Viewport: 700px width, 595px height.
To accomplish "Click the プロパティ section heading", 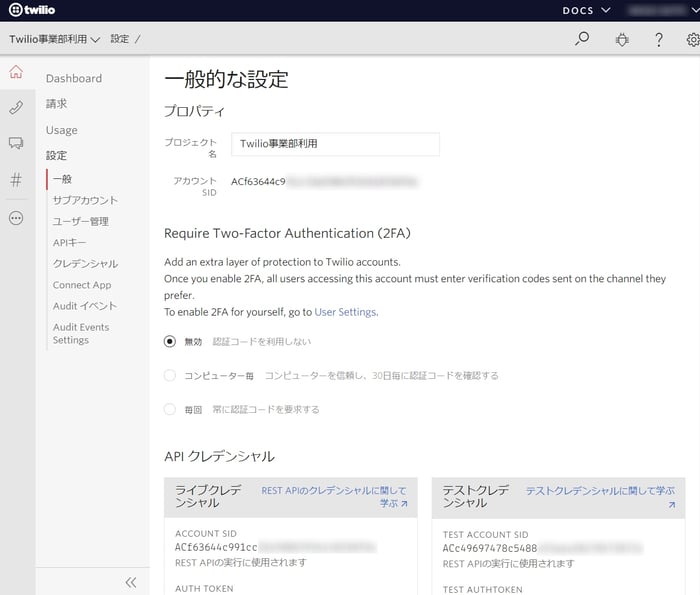I will (x=194, y=111).
